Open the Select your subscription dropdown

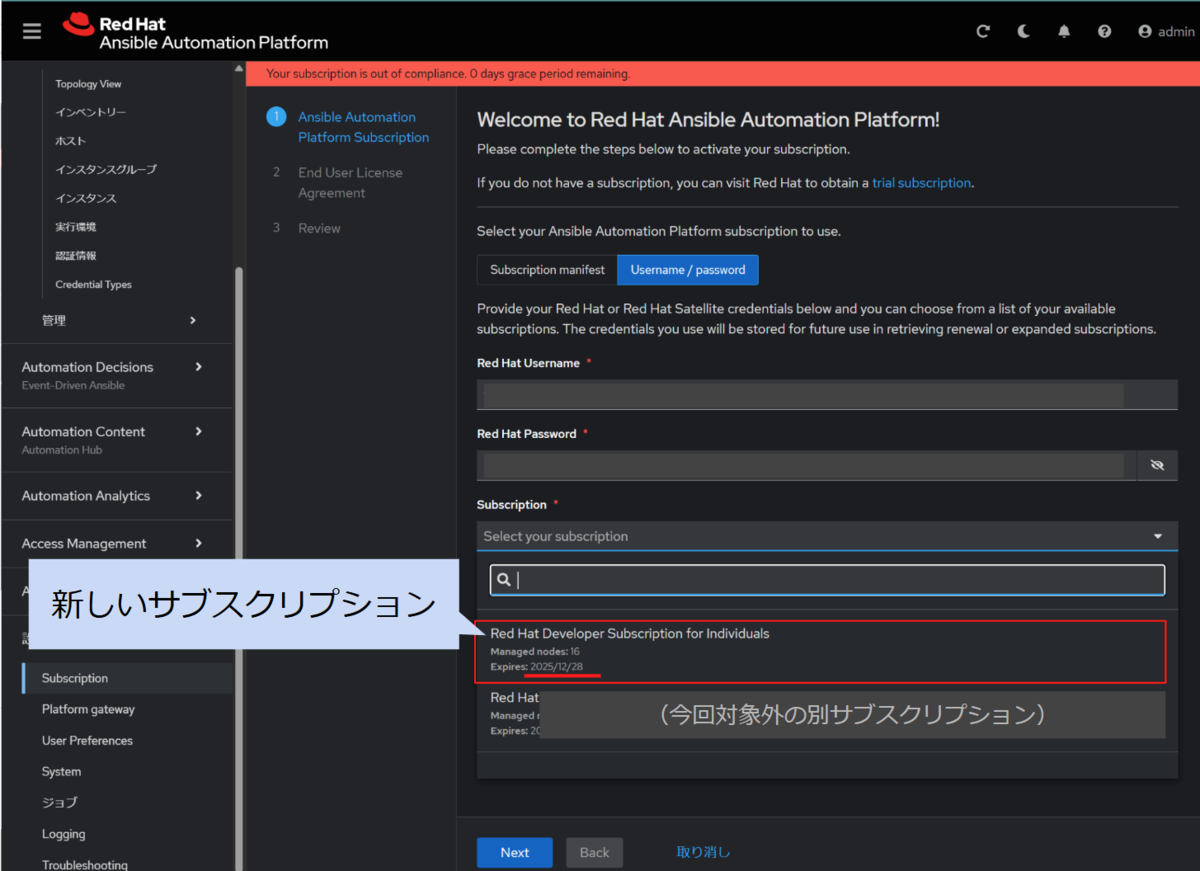(827, 536)
